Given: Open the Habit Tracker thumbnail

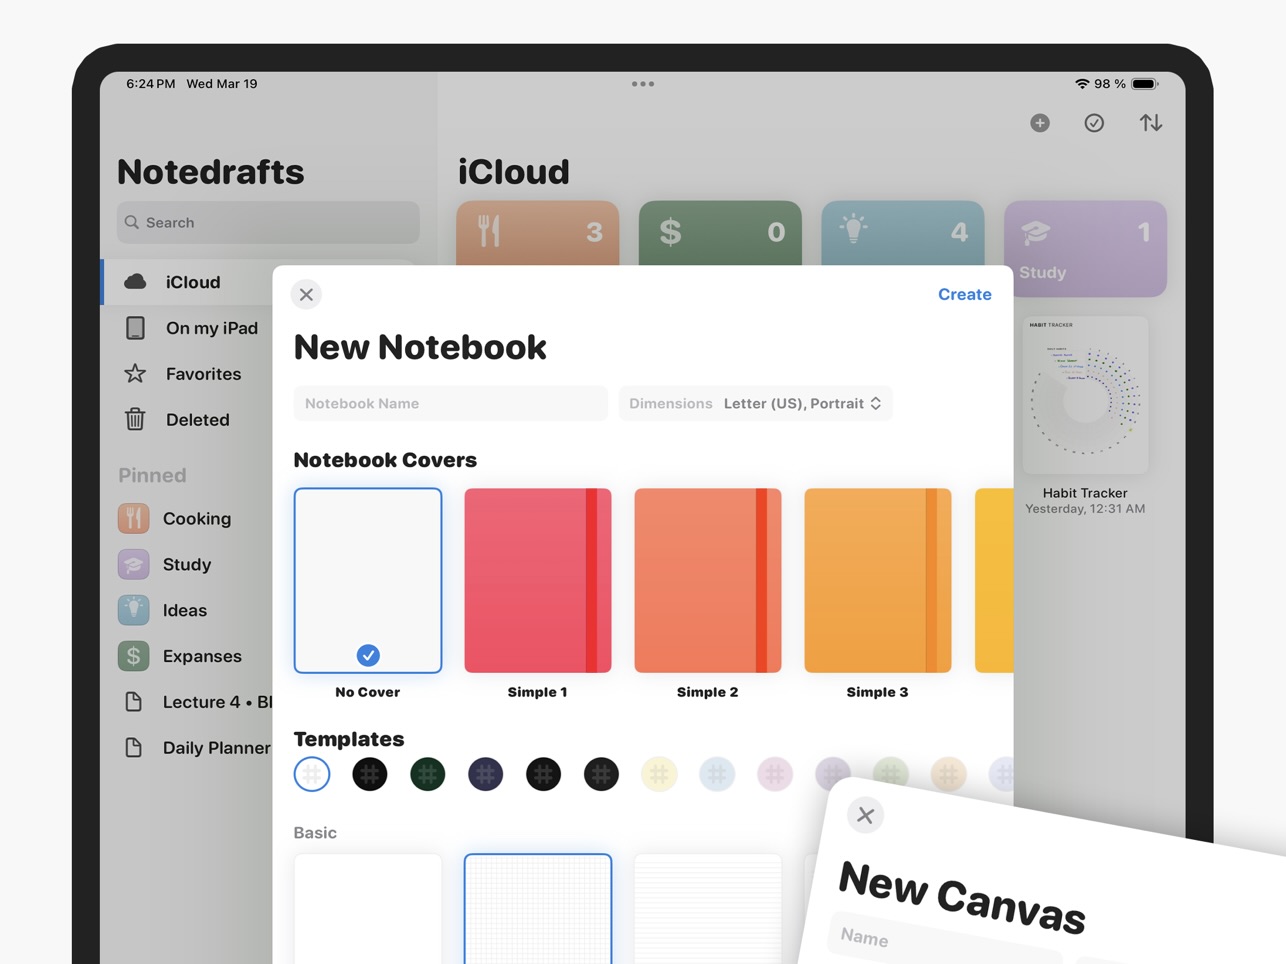Looking at the screenshot, I should coord(1085,395).
